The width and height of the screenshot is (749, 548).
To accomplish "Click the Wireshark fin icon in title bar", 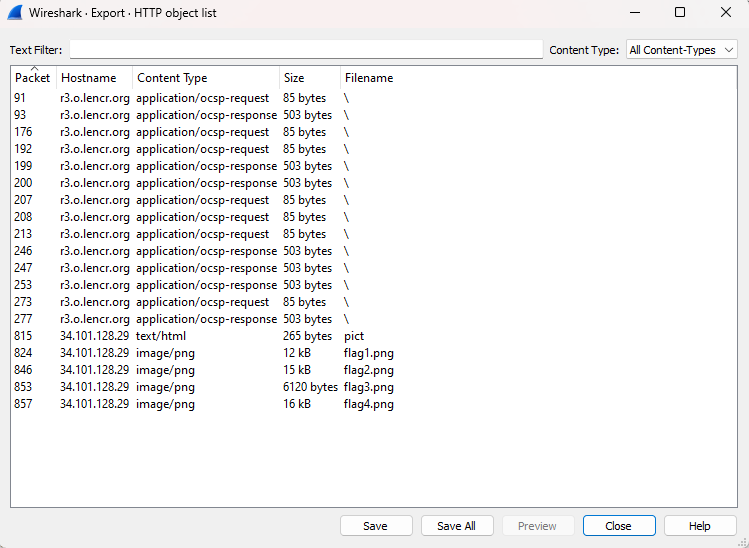I will (16, 13).
